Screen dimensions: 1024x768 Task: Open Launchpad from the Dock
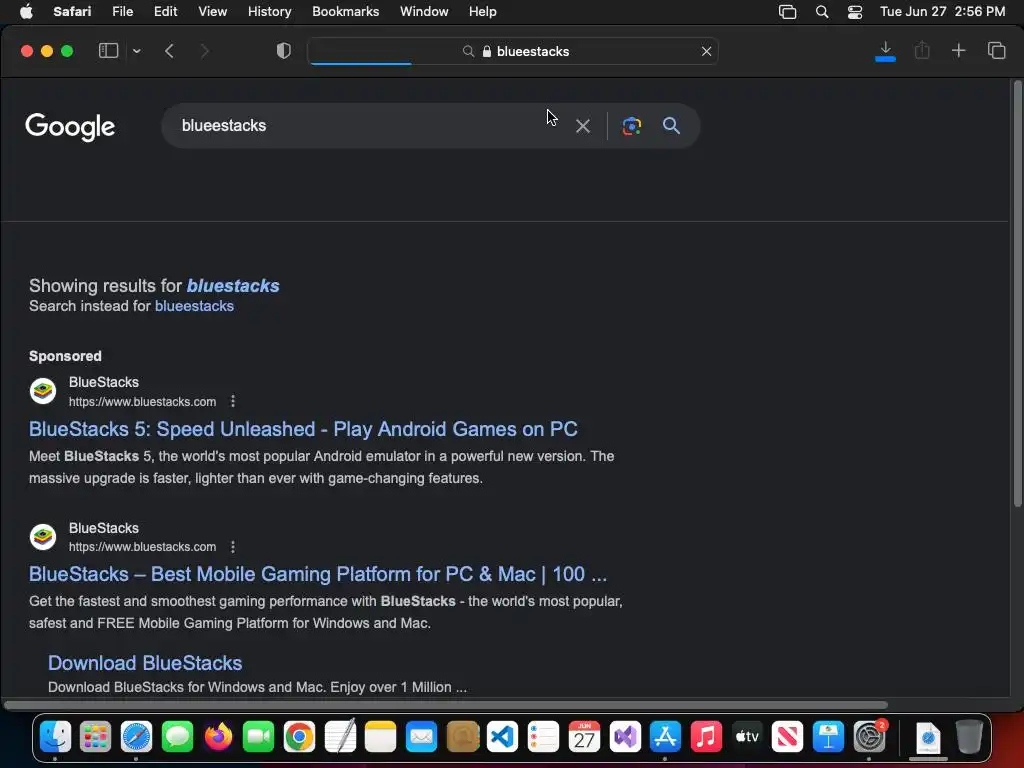coord(95,737)
